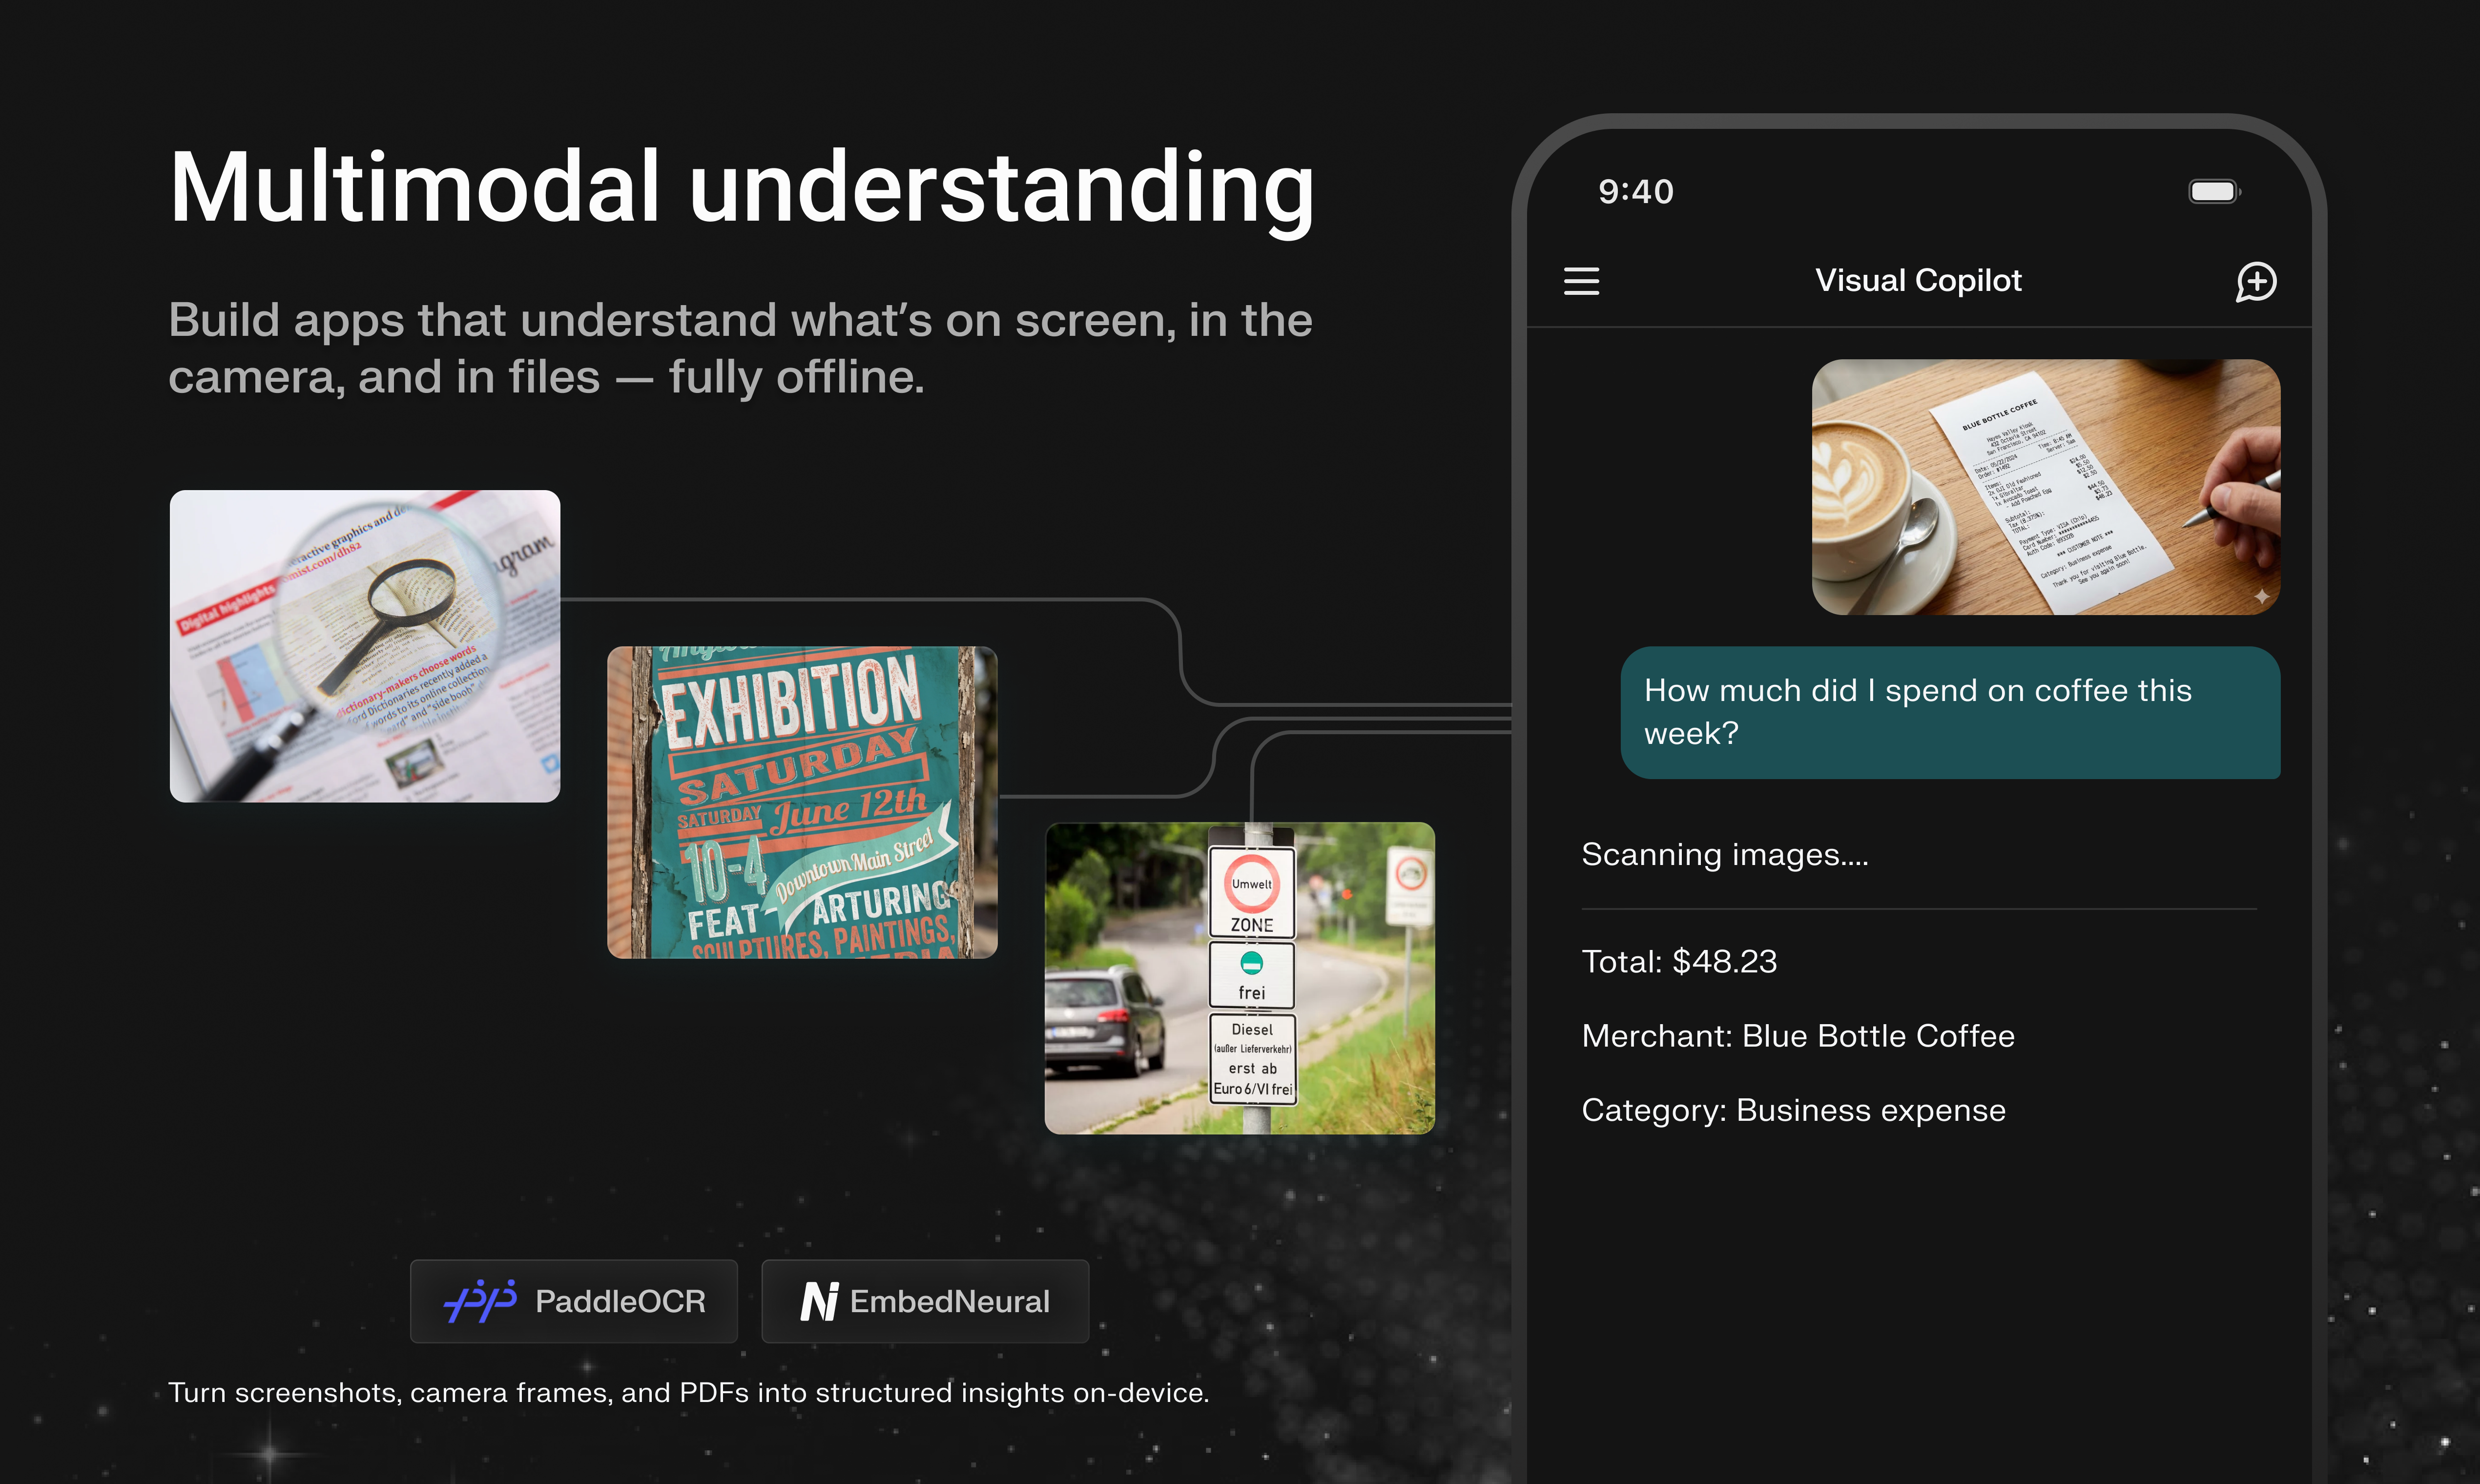The height and width of the screenshot is (1484, 2480).
Task: Select the Total $48.23 result line
Action: [x=1680, y=961]
